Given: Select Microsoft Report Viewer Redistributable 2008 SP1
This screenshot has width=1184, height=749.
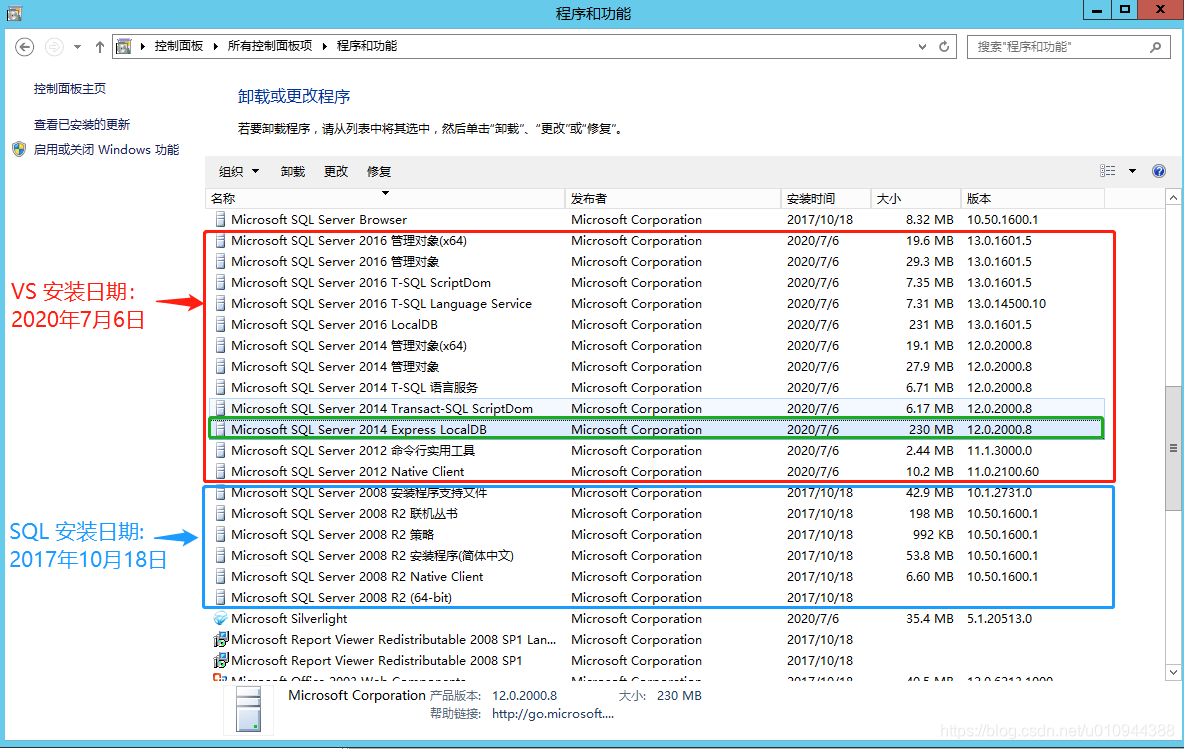Looking at the screenshot, I should point(655,661).
